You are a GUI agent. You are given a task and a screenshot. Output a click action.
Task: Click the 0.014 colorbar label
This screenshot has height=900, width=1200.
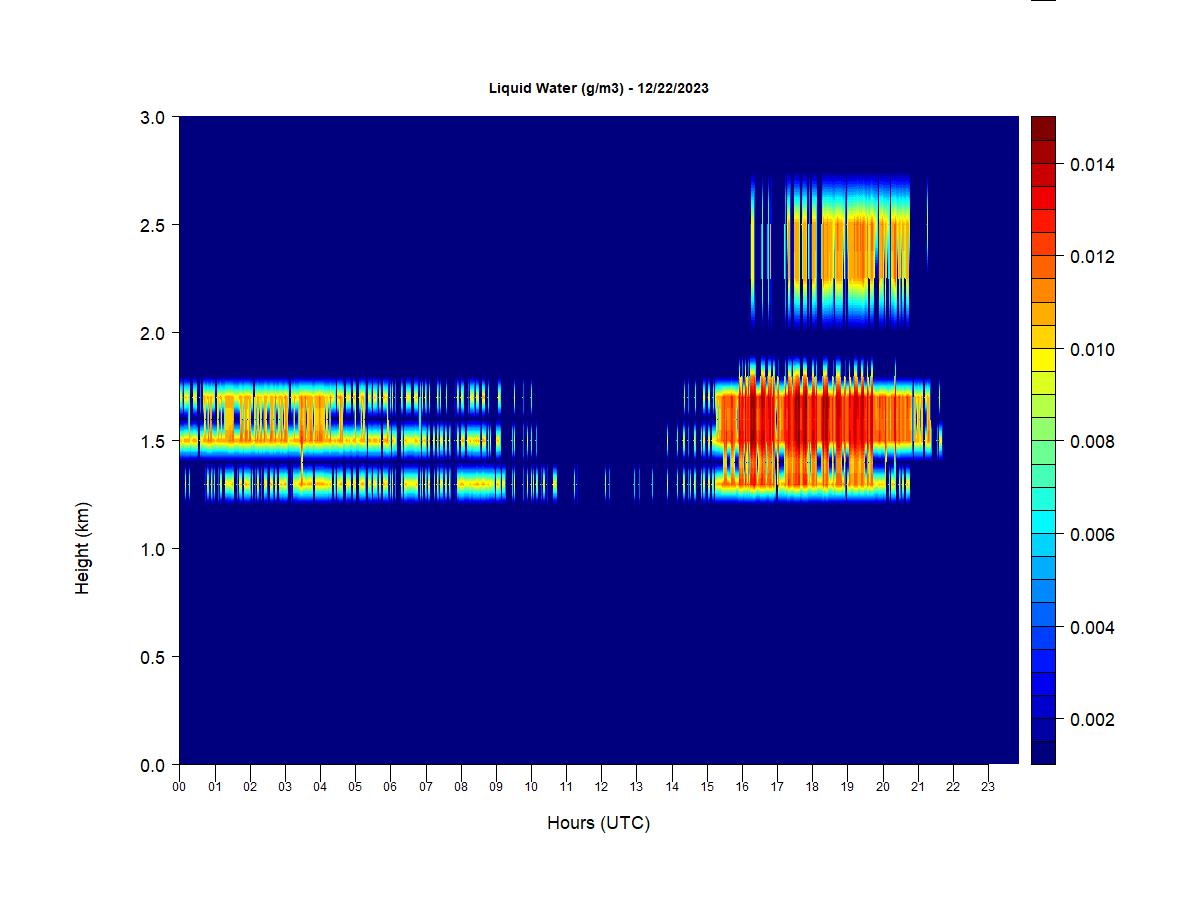click(1090, 164)
